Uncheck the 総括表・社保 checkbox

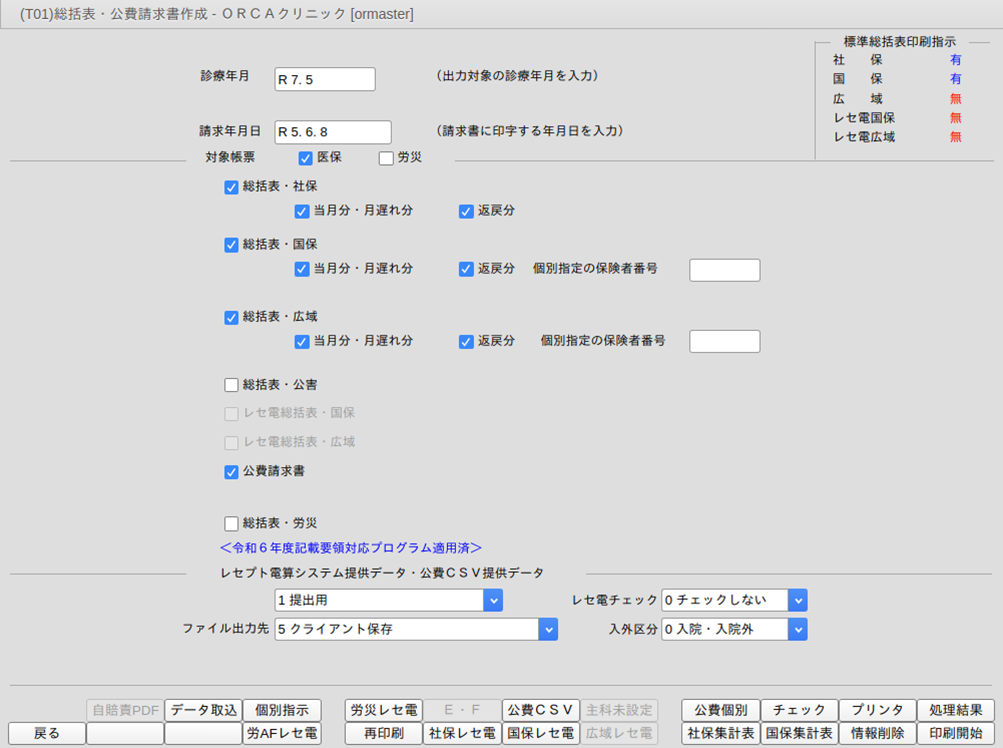[232, 186]
